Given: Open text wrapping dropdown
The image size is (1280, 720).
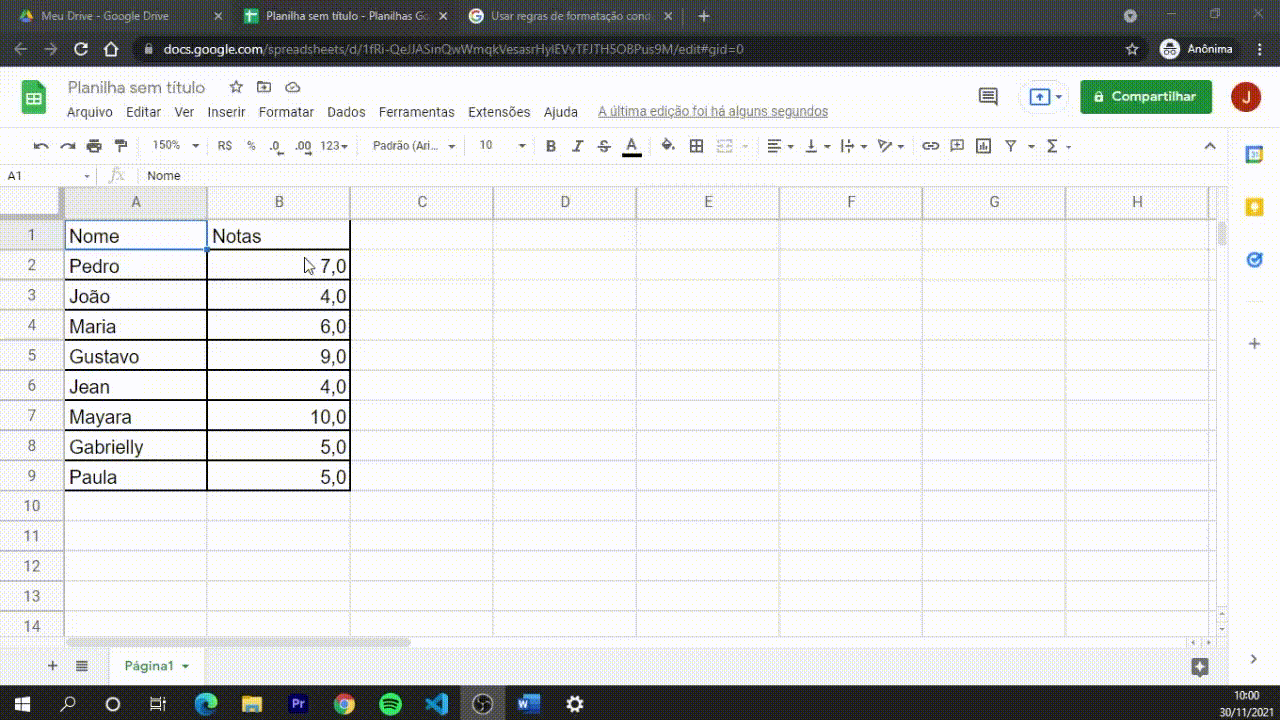Looking at the screenshot, I should click(853, 146).
